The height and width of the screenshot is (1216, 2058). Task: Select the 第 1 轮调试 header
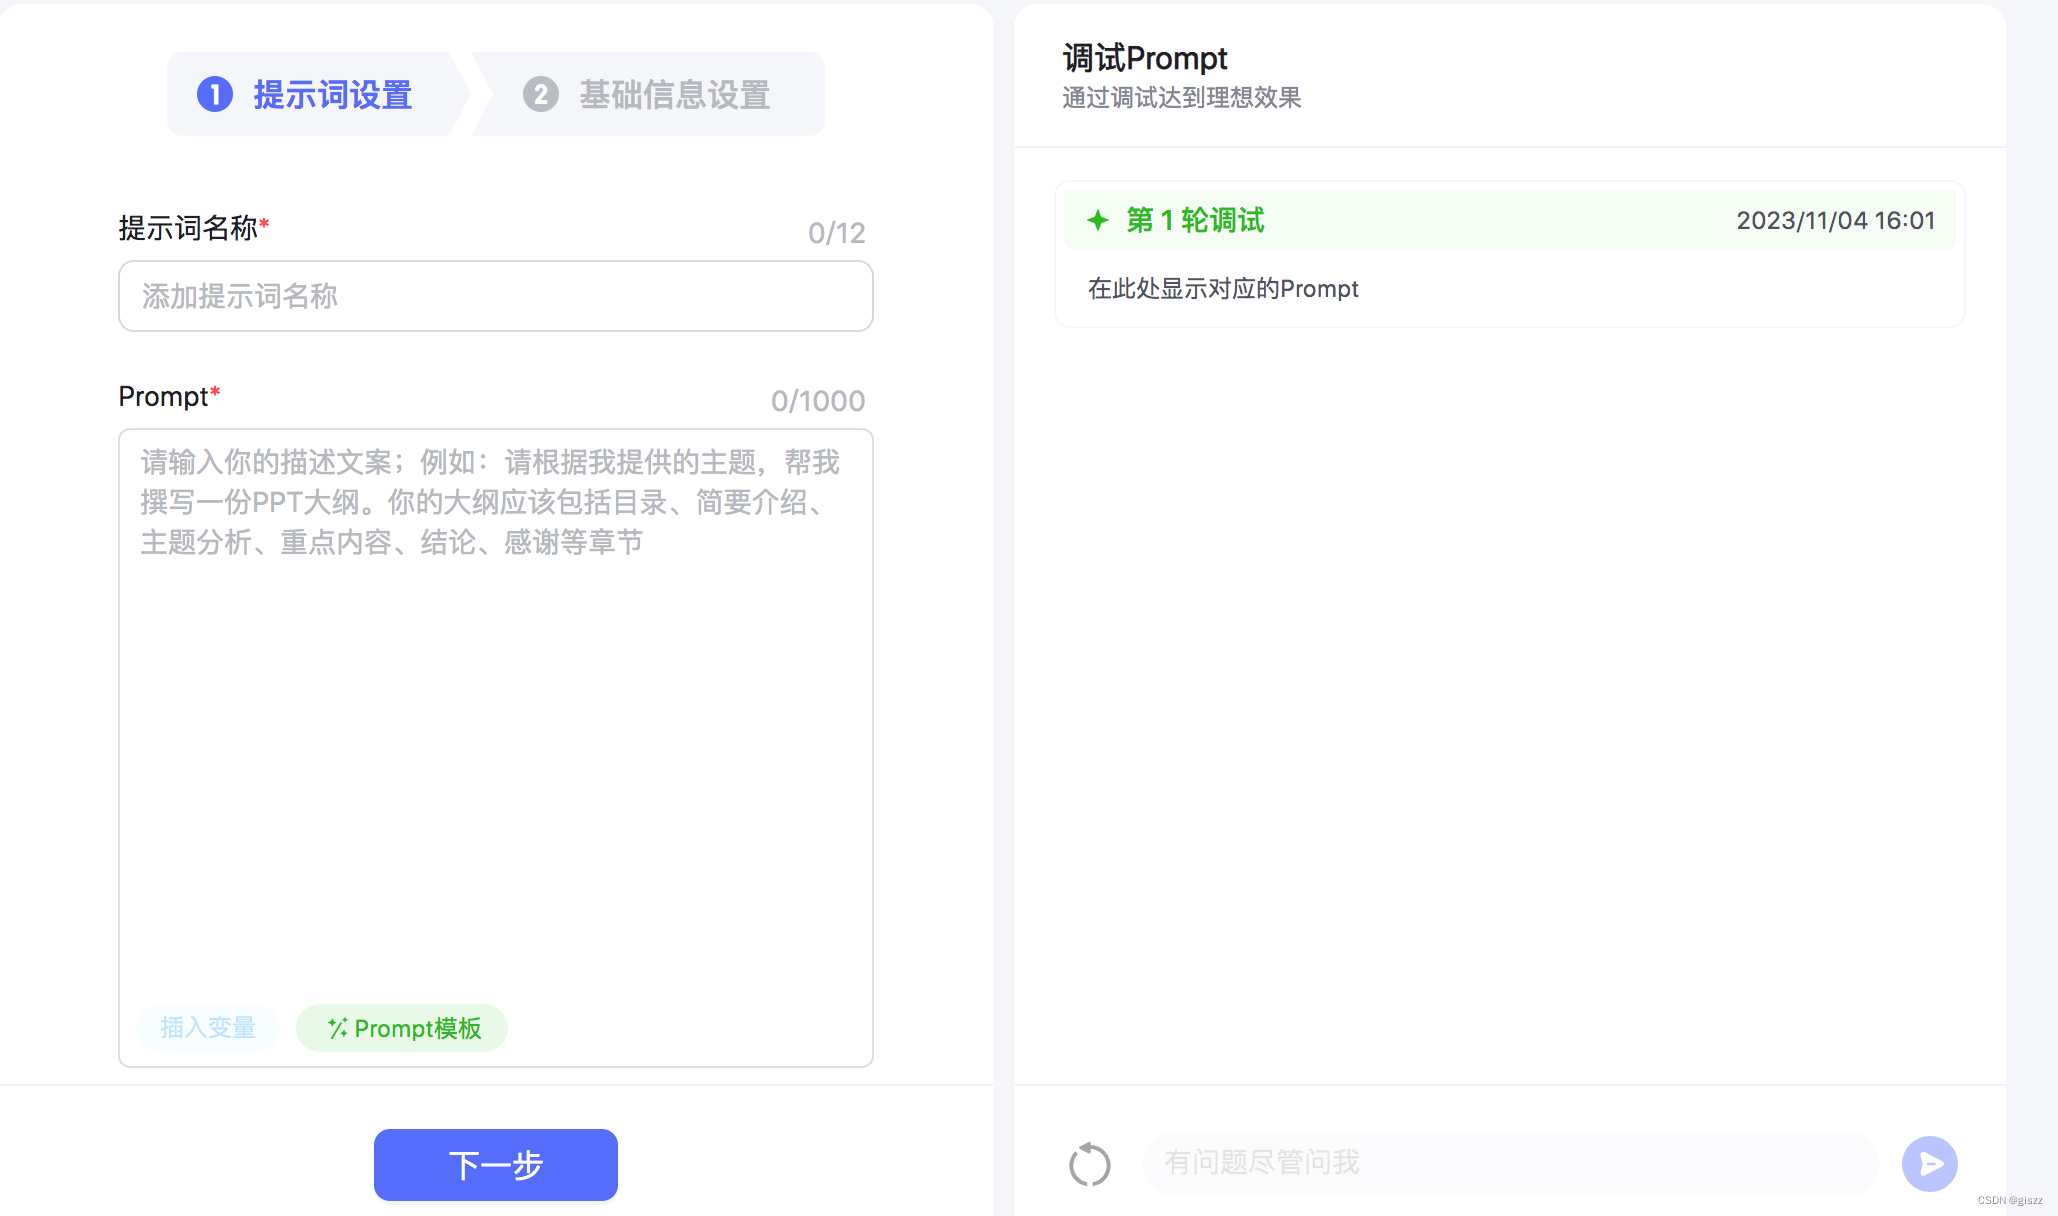[1195, 220]
